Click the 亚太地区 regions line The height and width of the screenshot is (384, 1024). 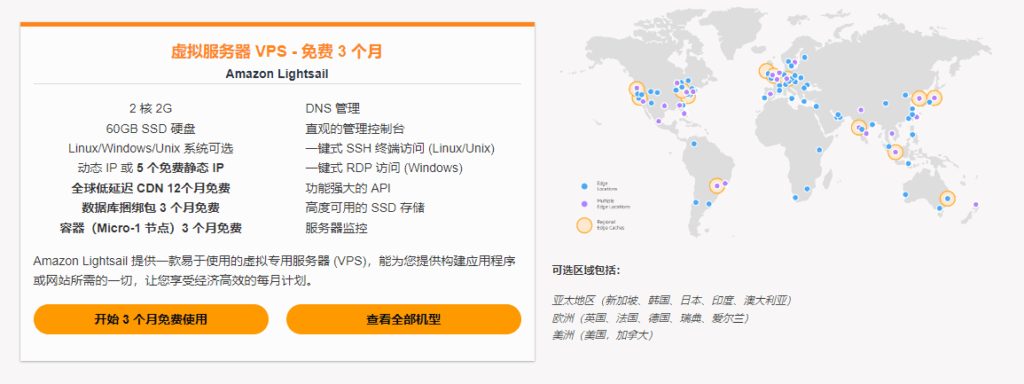click(672, 300)
